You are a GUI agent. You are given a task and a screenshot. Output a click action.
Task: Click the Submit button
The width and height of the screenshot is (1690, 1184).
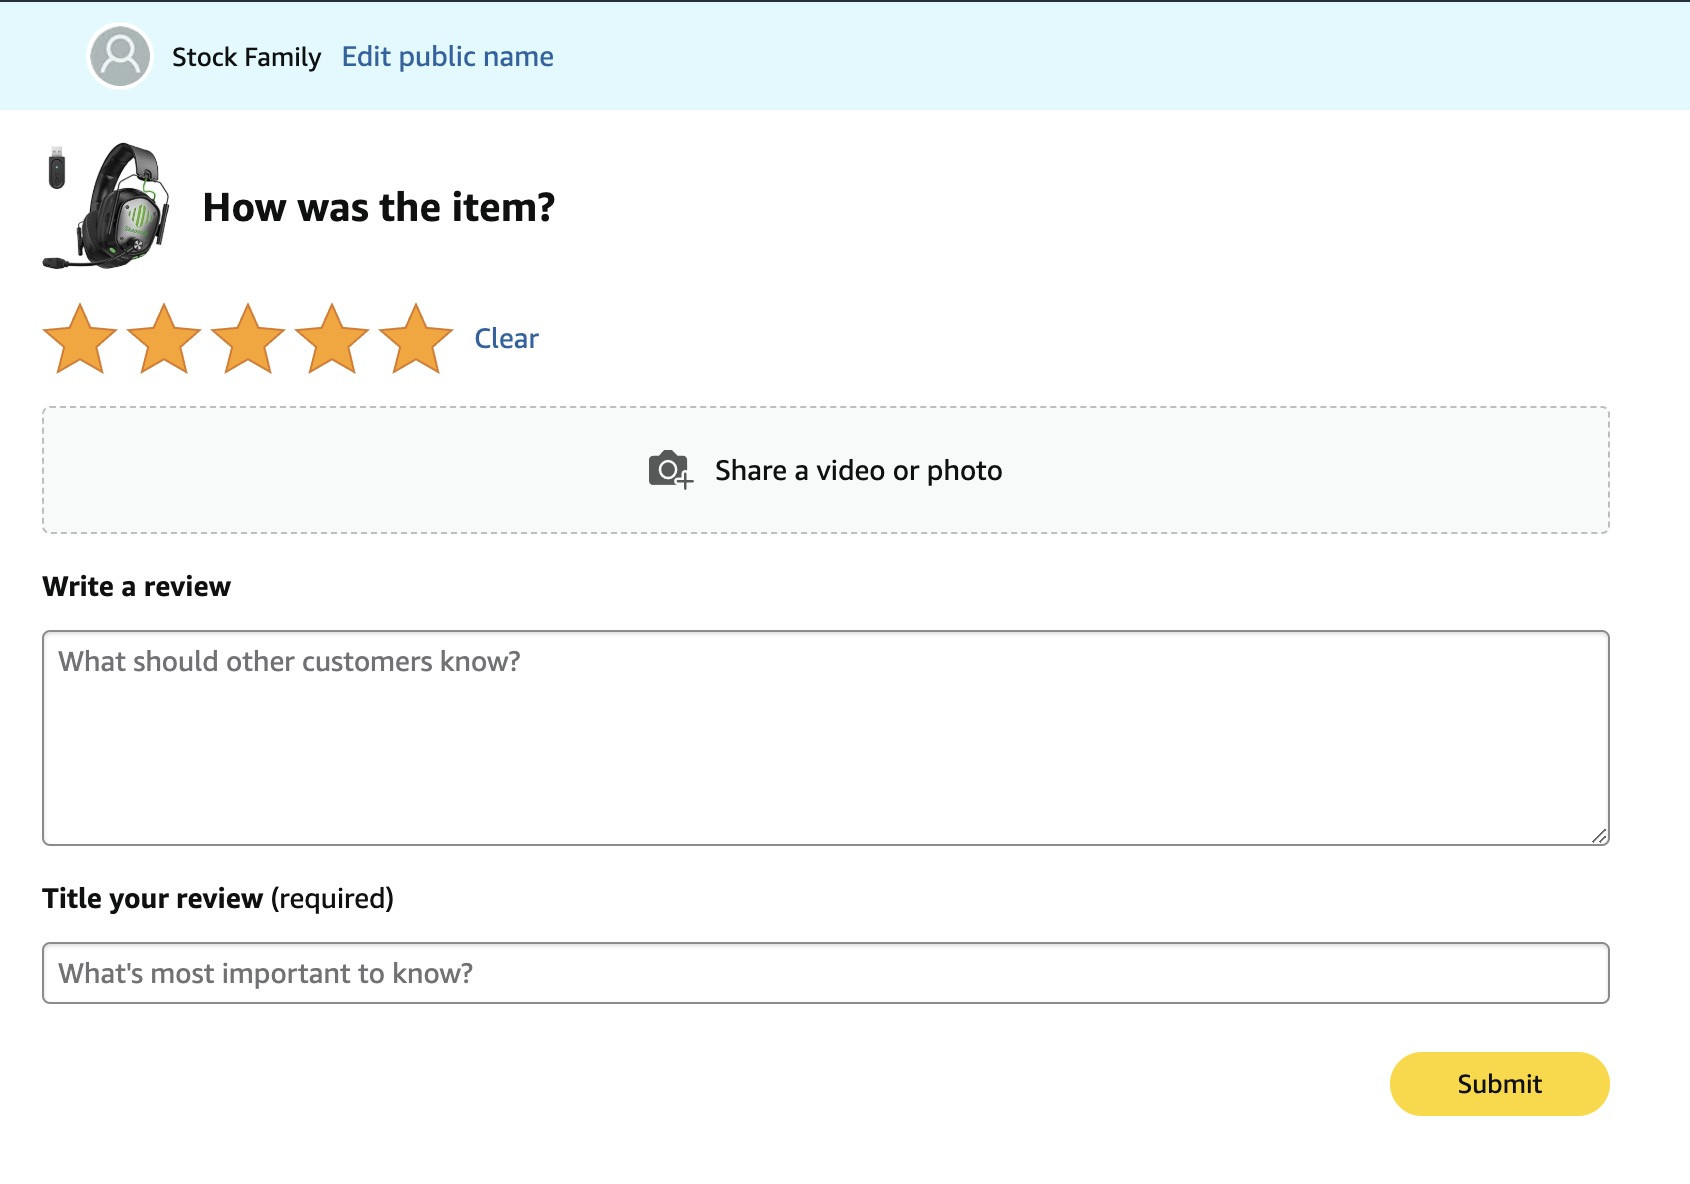1499,1084
